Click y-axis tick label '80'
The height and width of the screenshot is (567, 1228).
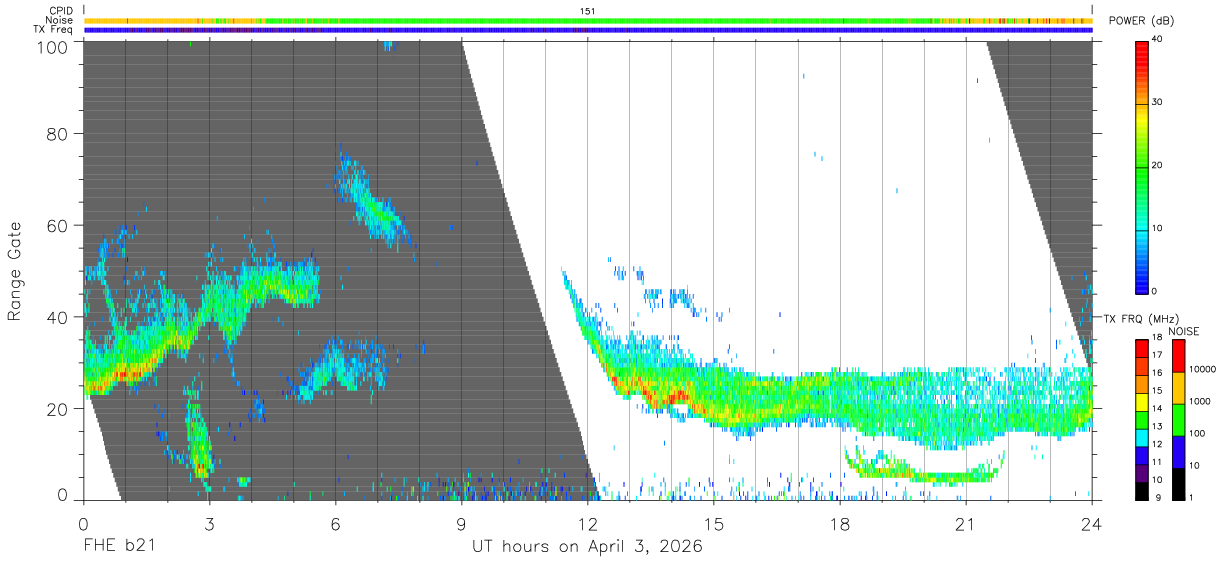coord(57,134)
